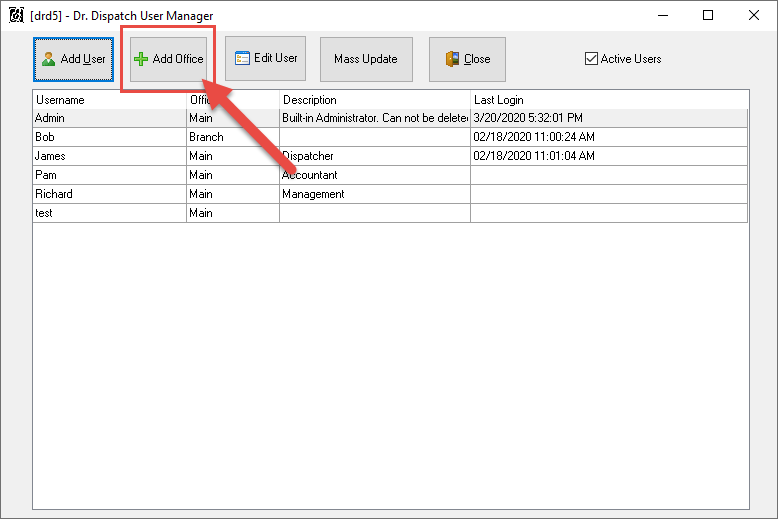The width and height of the screenshot is (778, 519).
Task: Close the User Manager window with X
Action: [x=754, y=15]
